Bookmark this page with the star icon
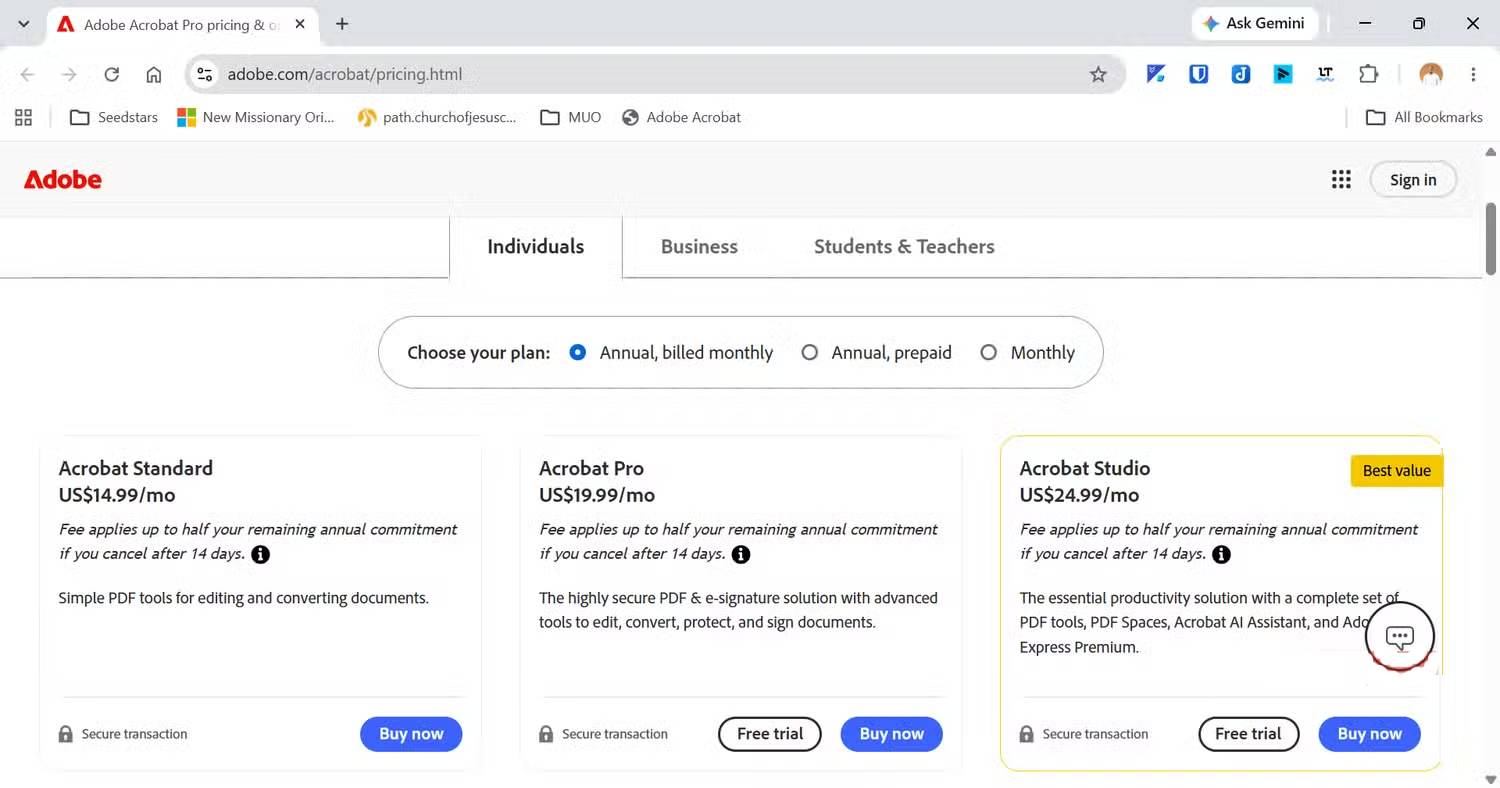The width and height of the screenshot is (1500, 788). pyautogui.click(x=1098, y=74)
